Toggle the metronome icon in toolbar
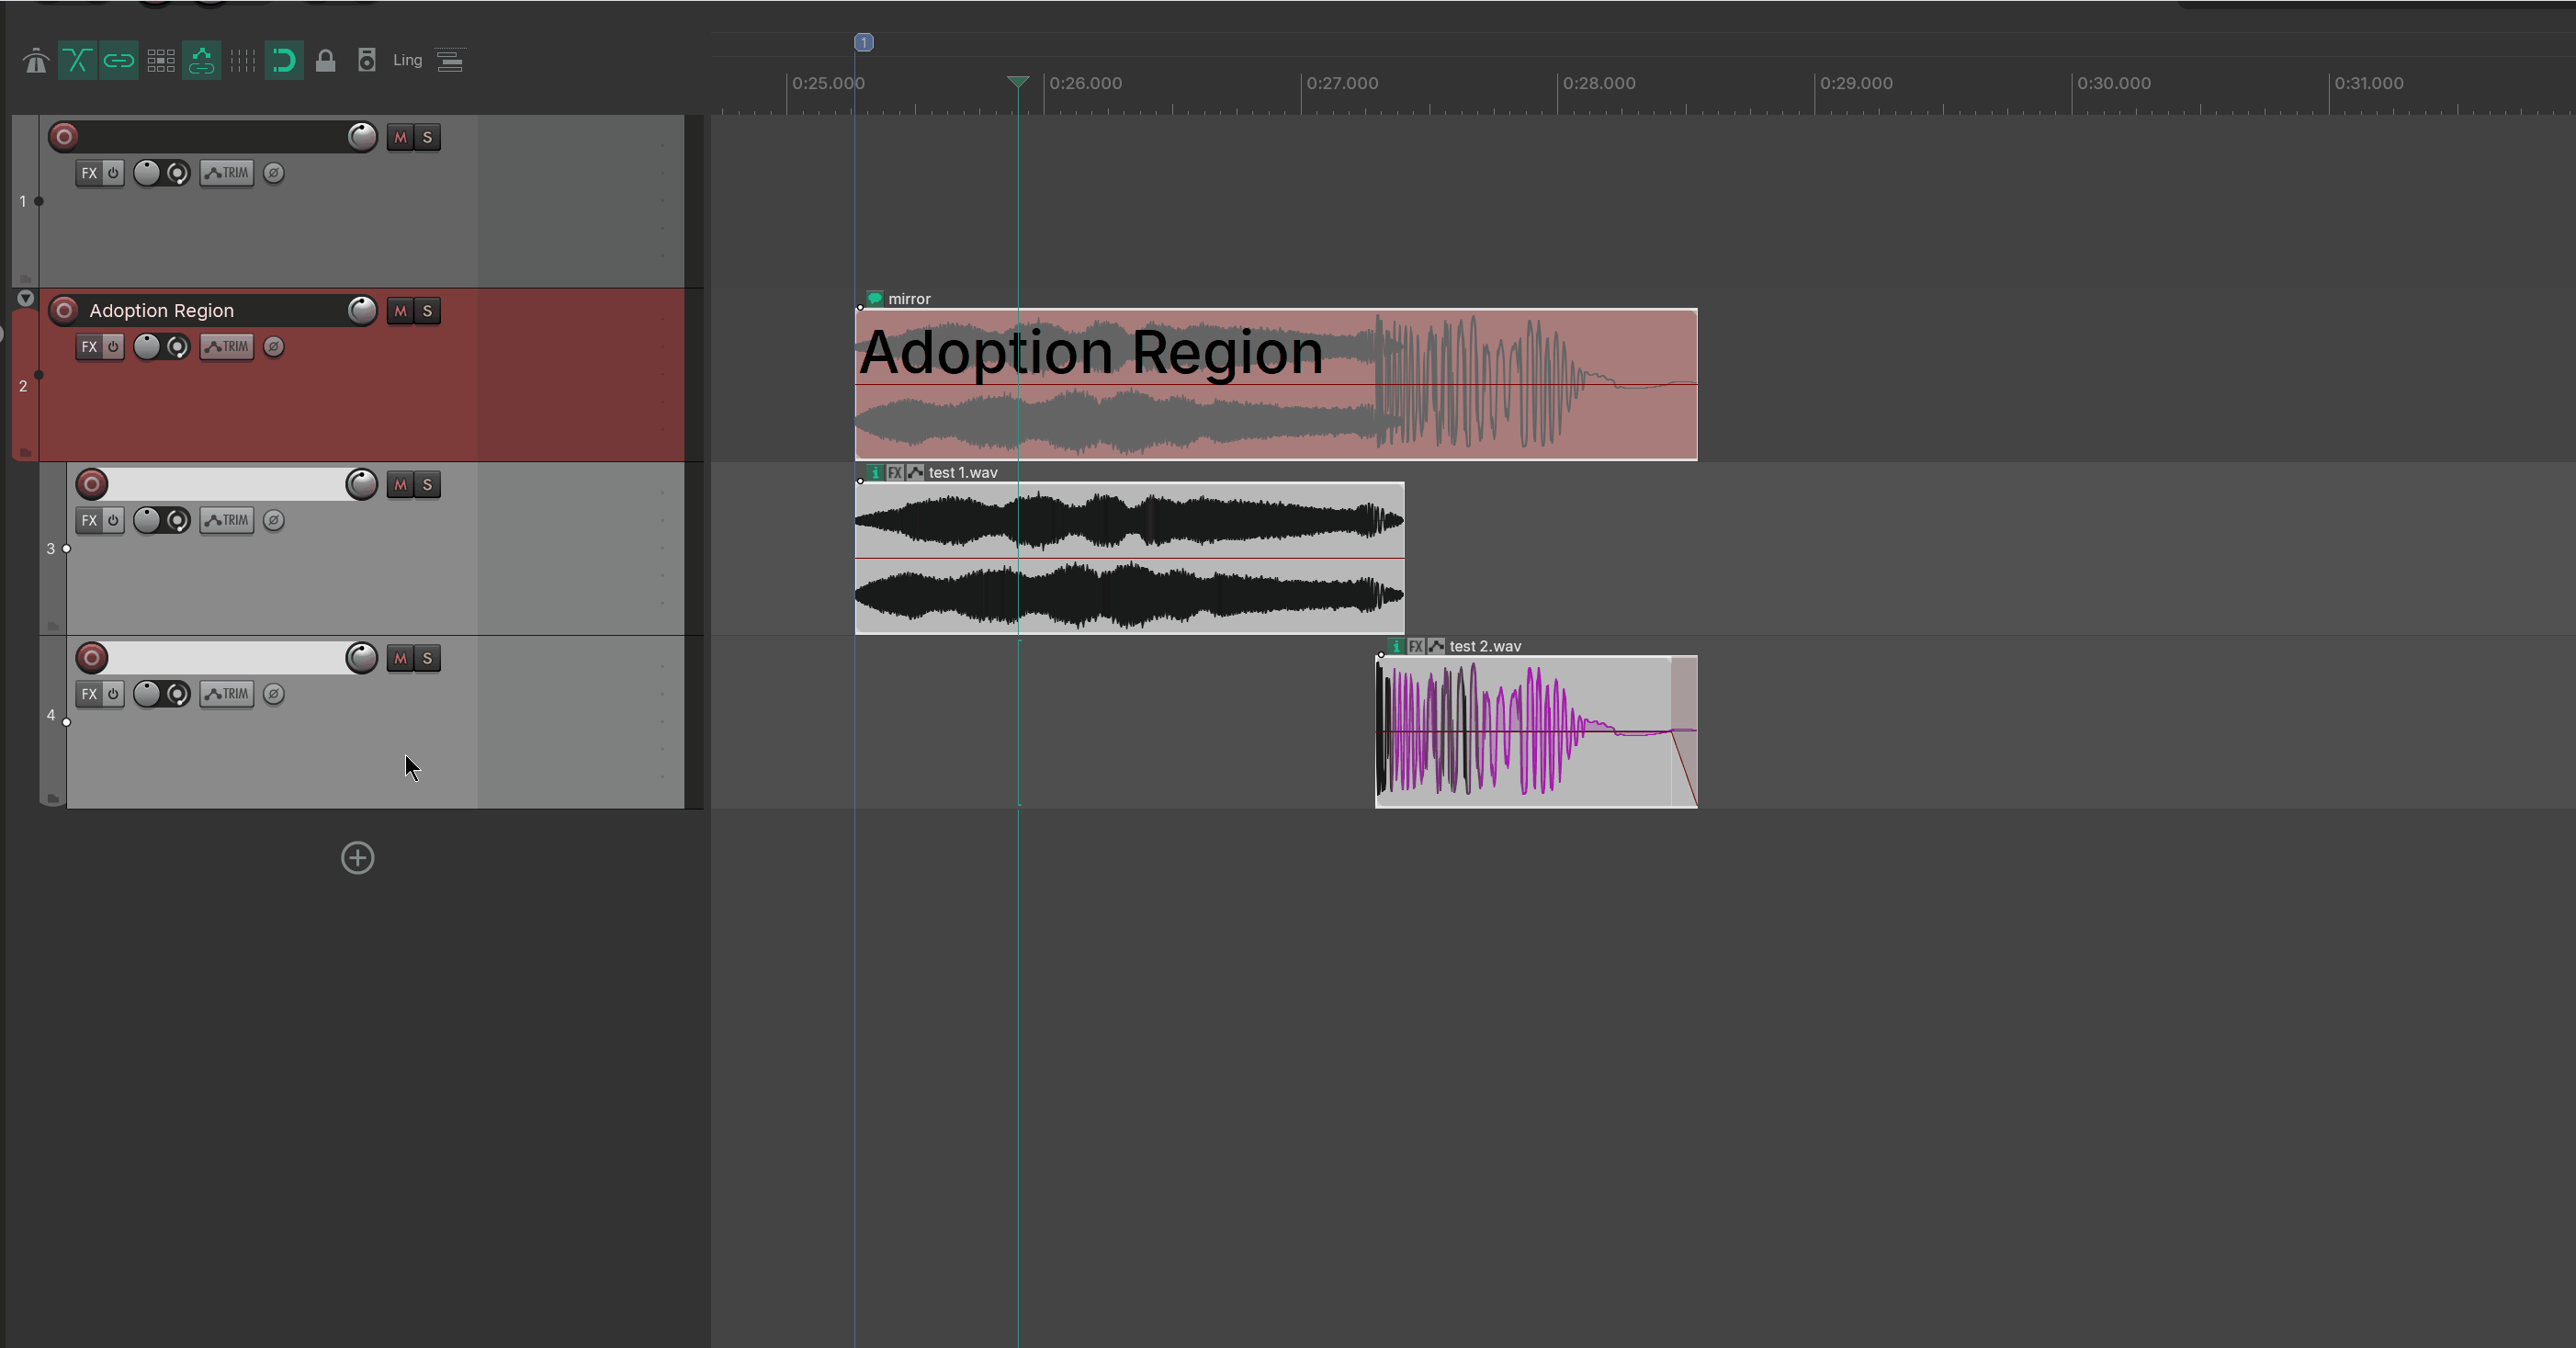Screen dimensions: 2576x1348 coord(36,61)
